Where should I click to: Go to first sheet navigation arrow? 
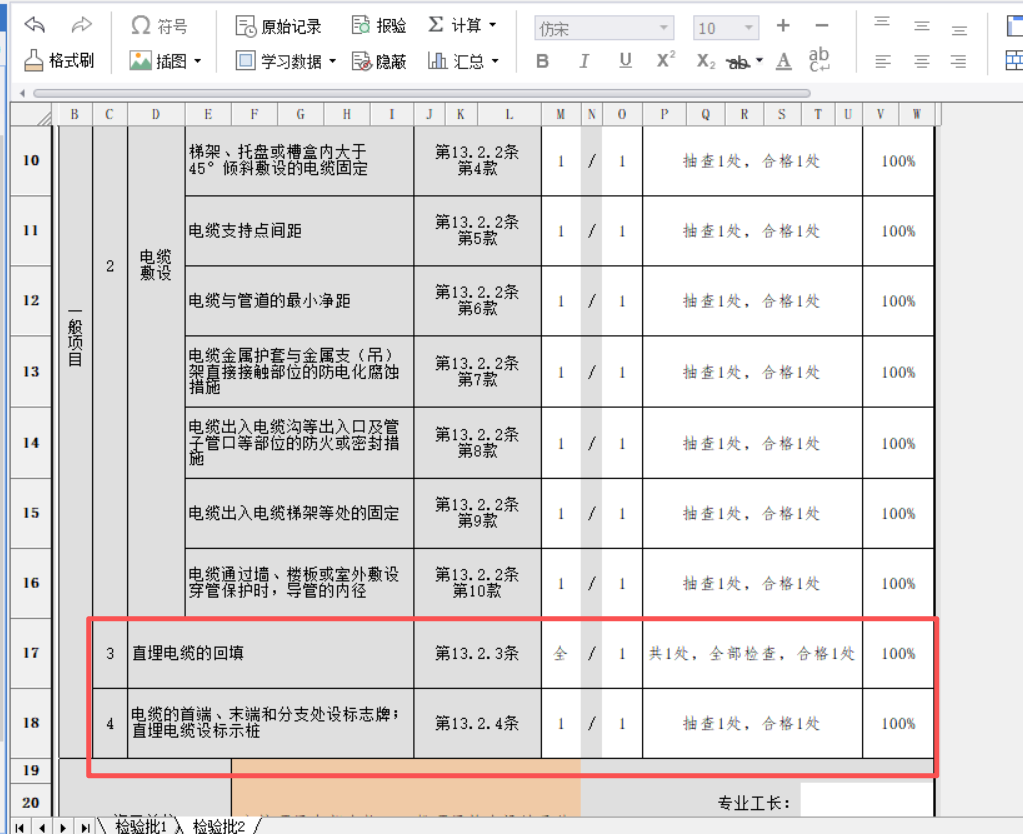[20, 827]
